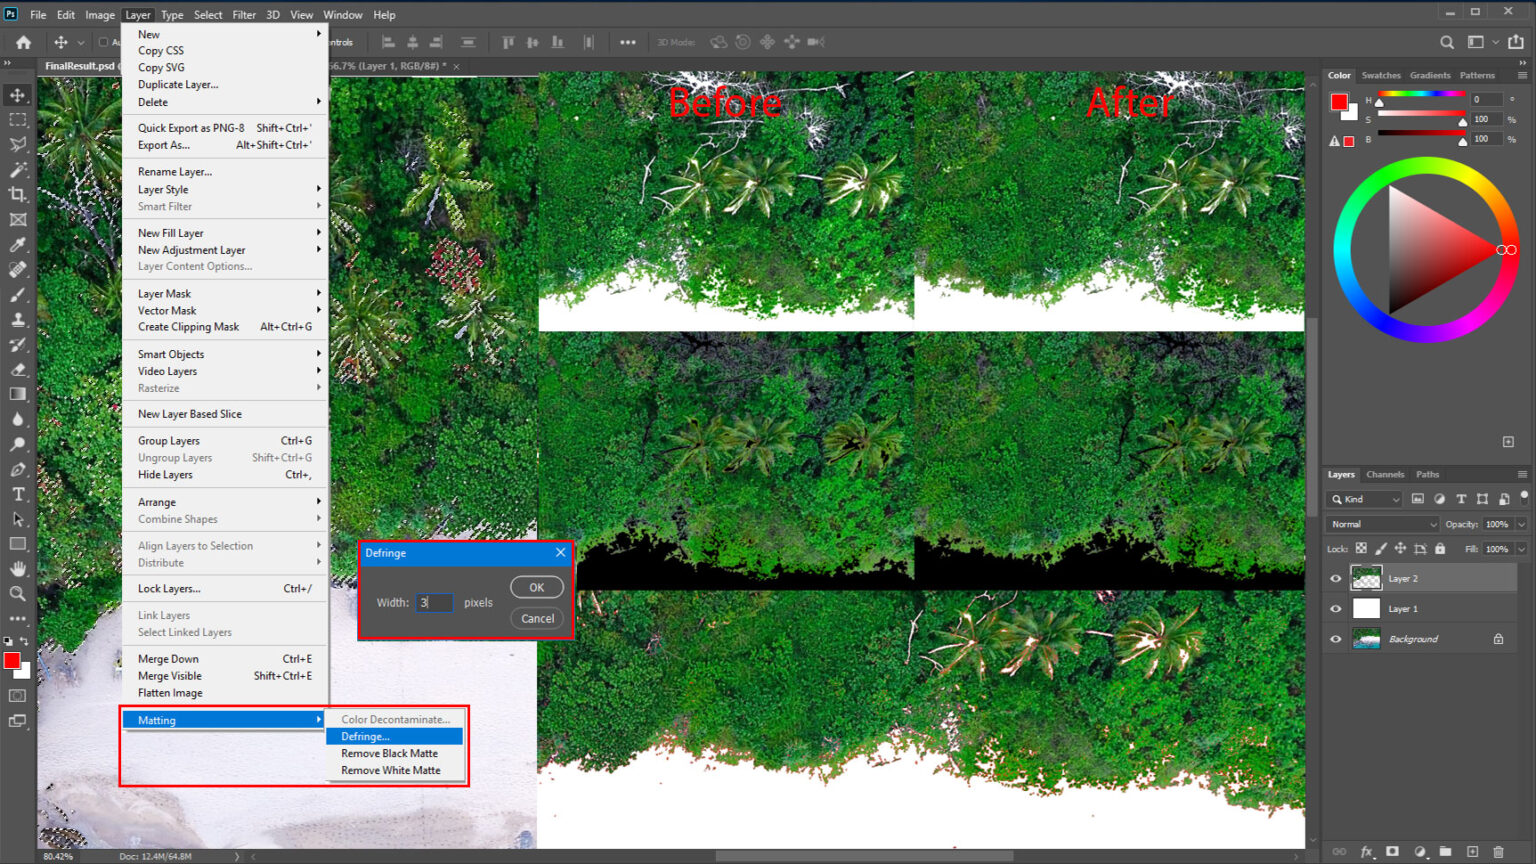Switch to the Channels tab
The image size is (1536, 864).
point(1386,474)
